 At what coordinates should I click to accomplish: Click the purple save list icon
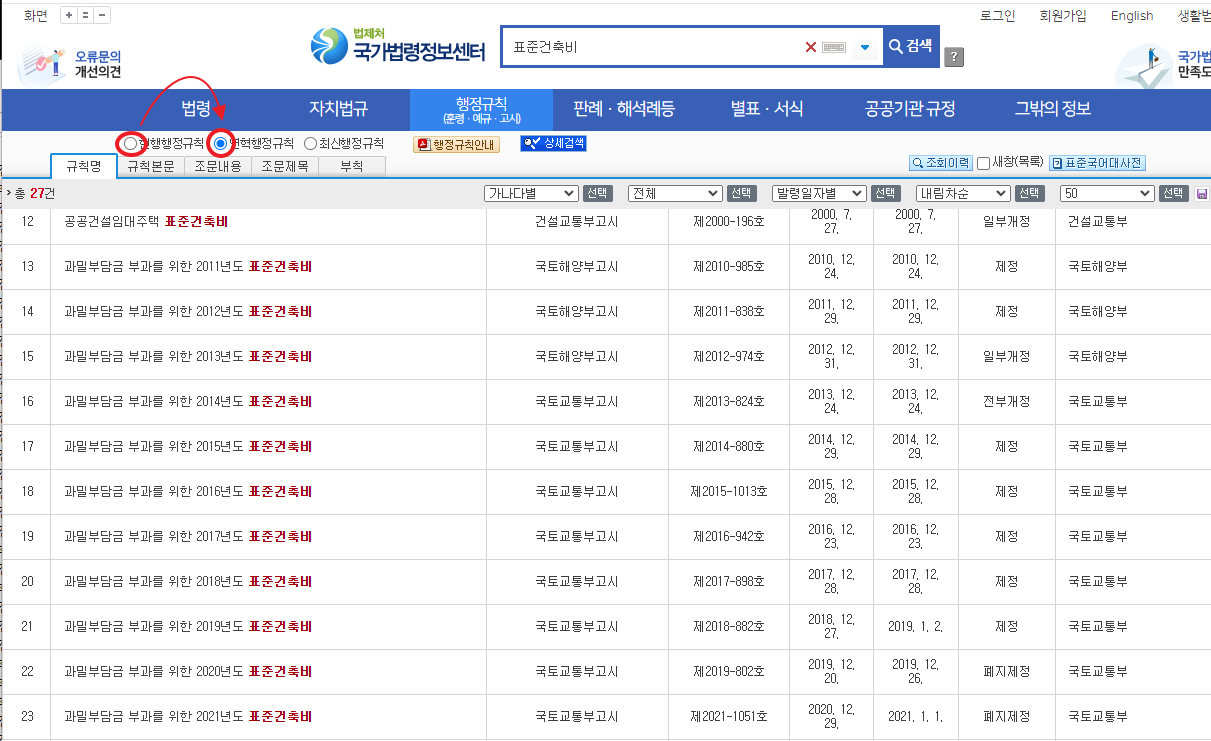click(1201, 193)
